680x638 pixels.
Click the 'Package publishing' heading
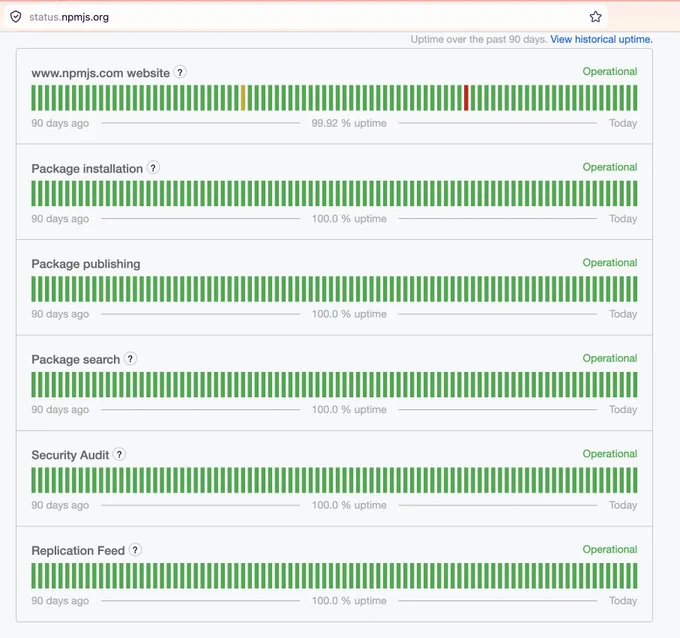click(x=86, y=264)
